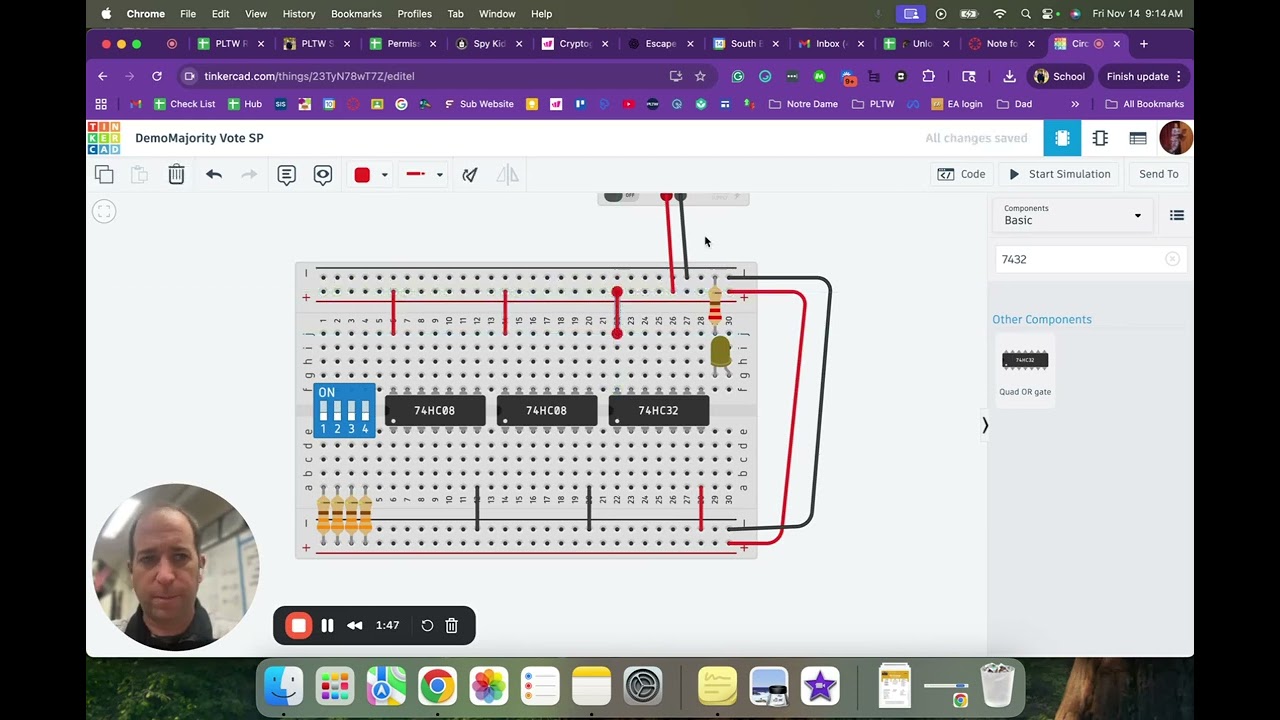This screenshot has width=1280, height=720.
Task: Open System Settings in the Dock
Action: tap(643, 687)
